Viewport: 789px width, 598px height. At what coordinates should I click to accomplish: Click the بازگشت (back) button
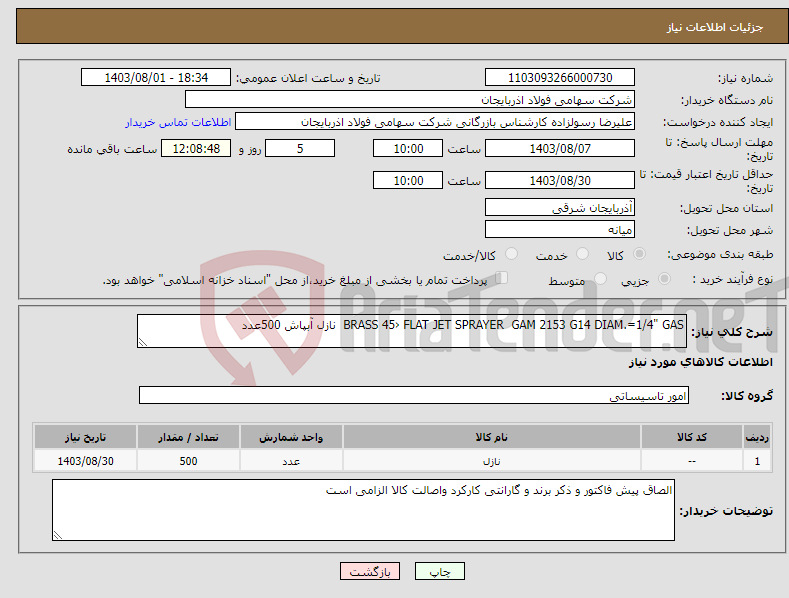tap(370, 571)
